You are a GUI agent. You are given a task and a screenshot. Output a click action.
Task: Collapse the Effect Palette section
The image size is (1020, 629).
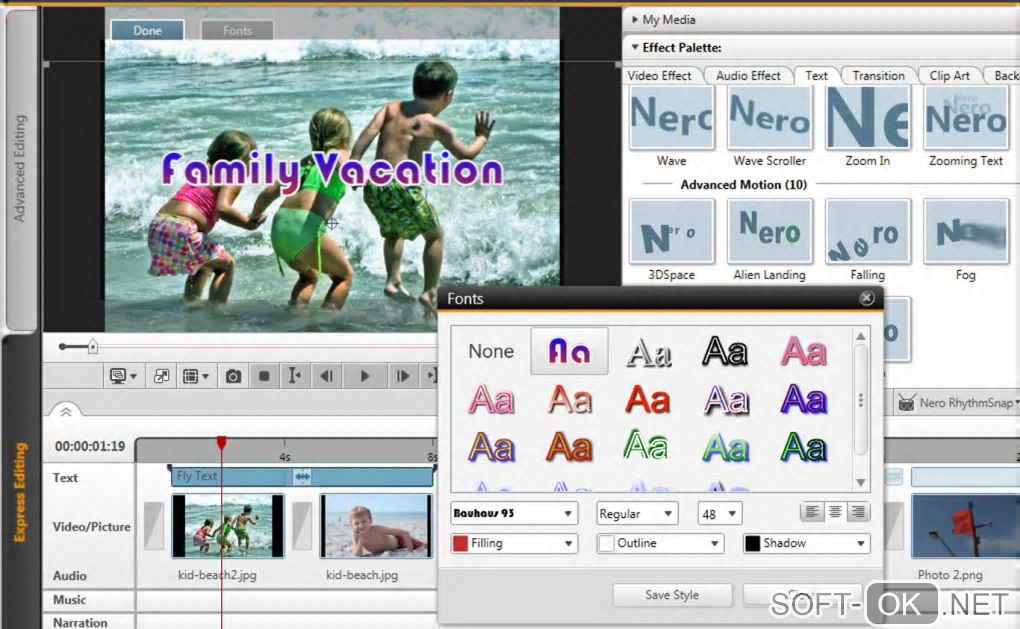[x=635, y=47]
